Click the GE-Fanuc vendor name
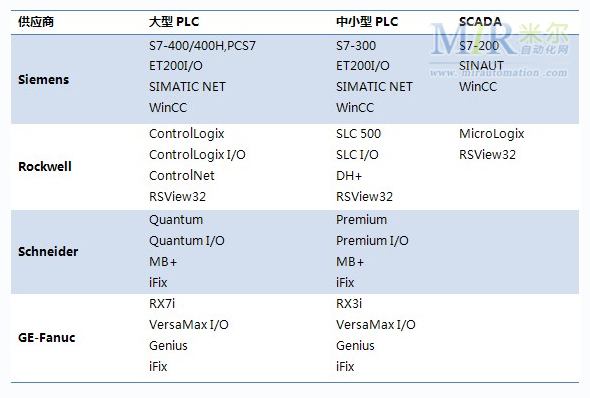 pyautogui.click(x=47, y=337)
